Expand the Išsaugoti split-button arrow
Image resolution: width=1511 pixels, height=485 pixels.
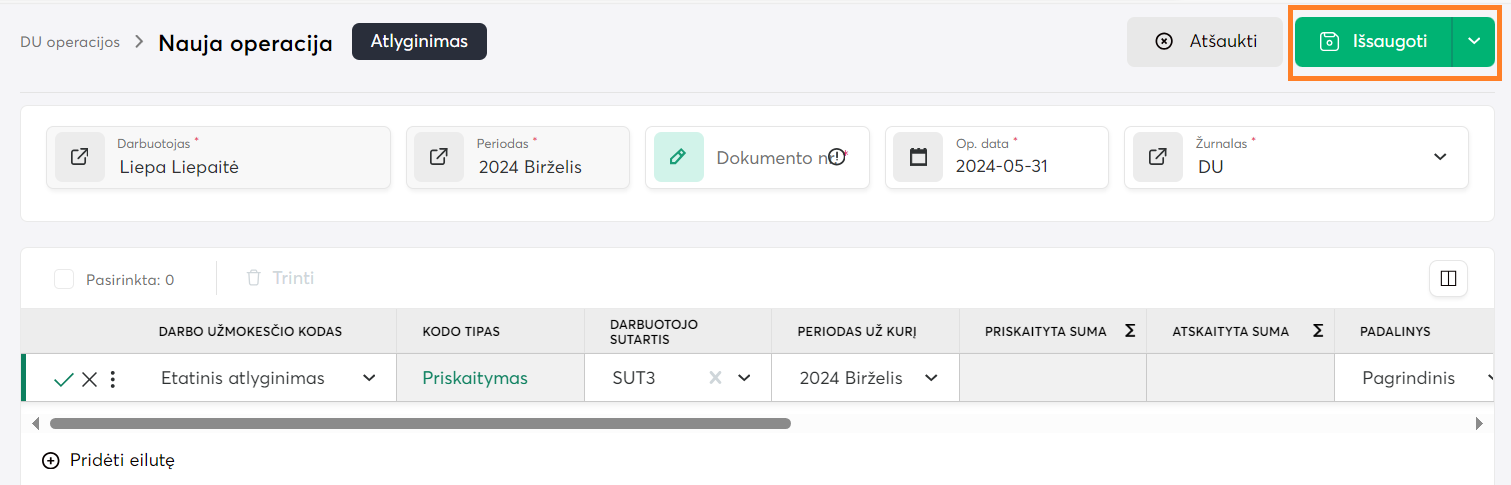coord(1473,42)
